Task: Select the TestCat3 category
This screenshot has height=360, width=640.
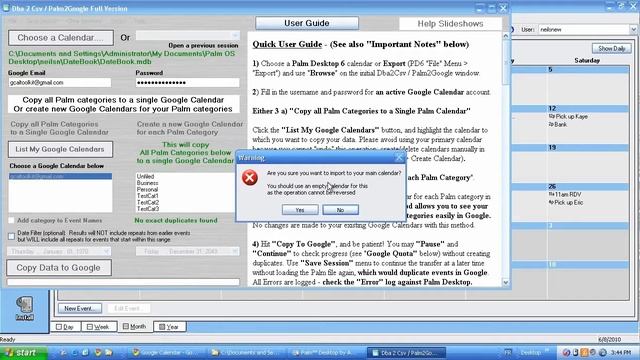Action: point(148,209)
